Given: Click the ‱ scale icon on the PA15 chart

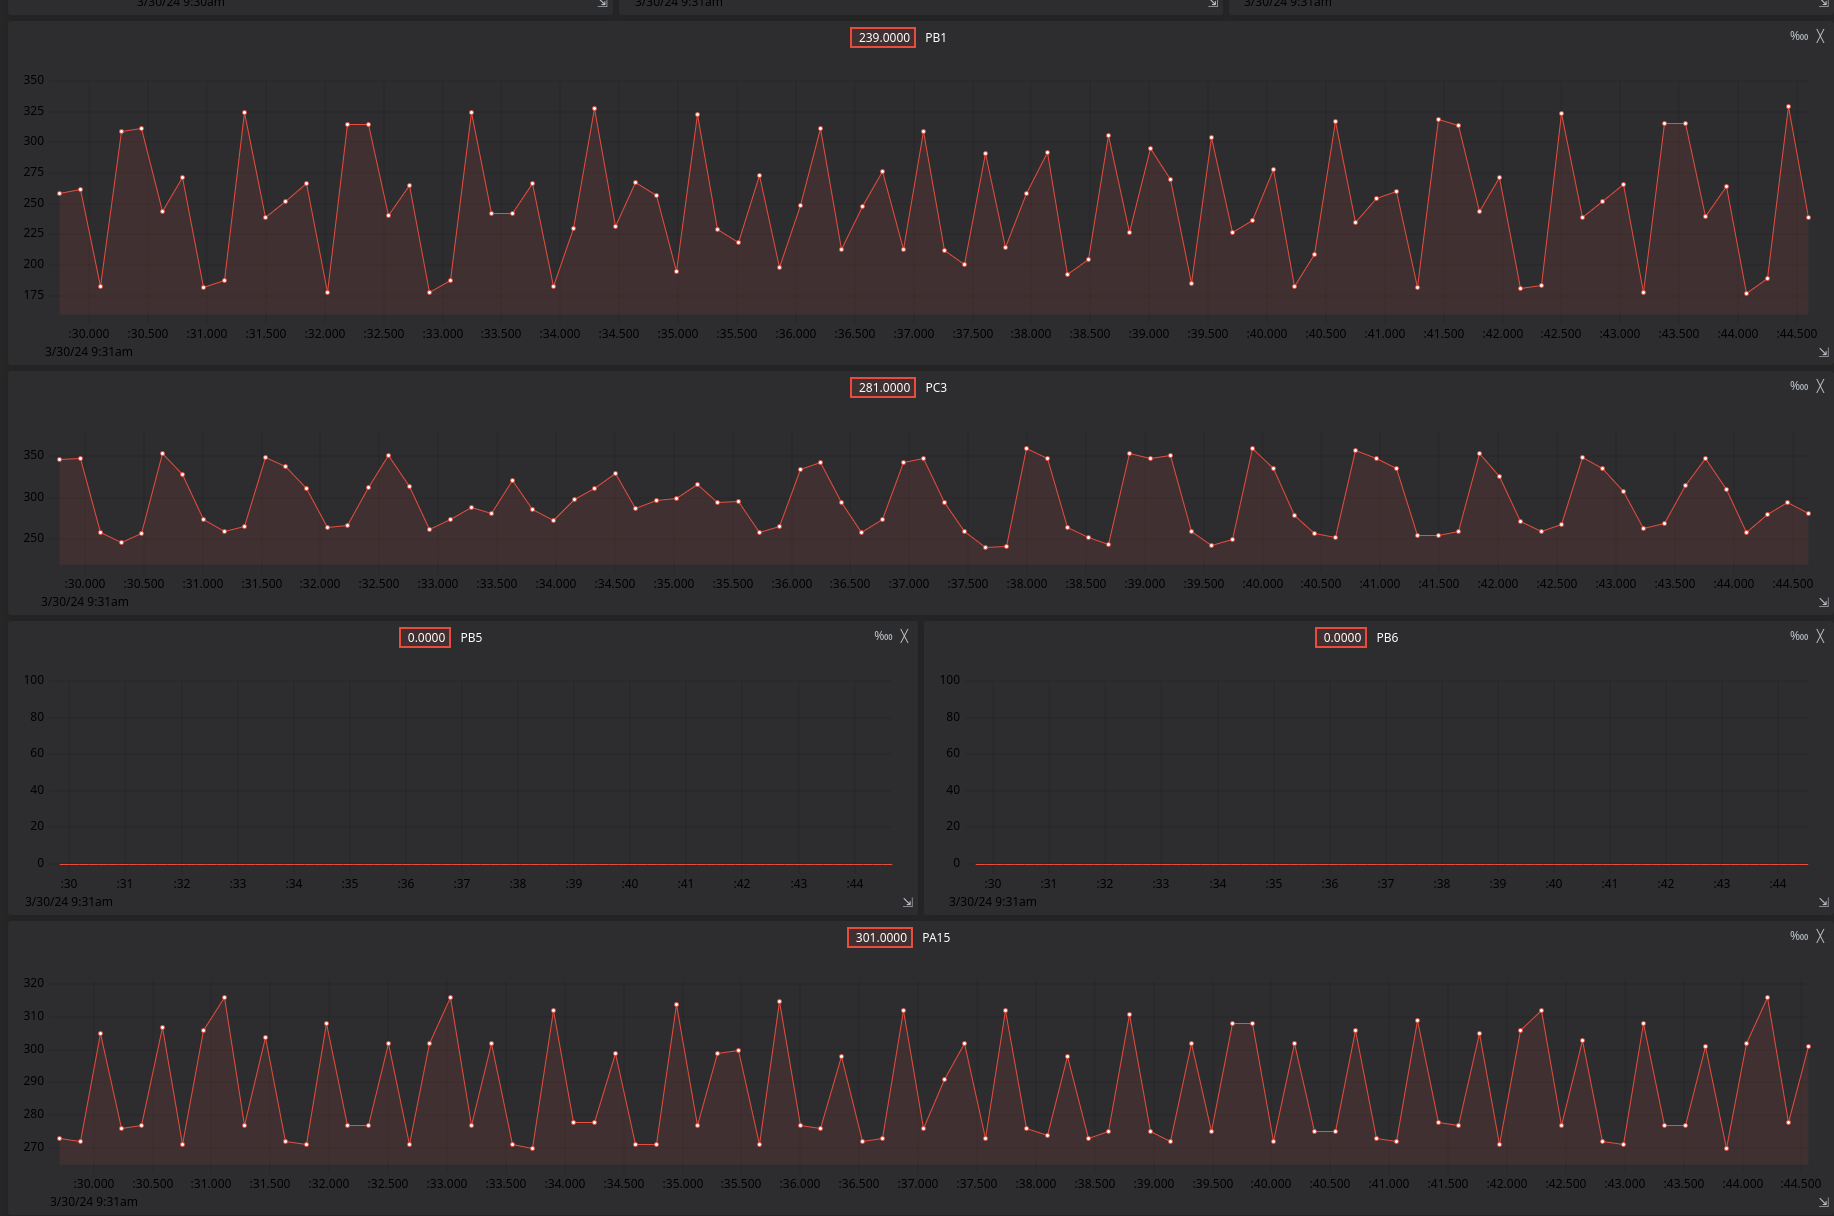Looking at the screenshot, I should click(1799, 936).
